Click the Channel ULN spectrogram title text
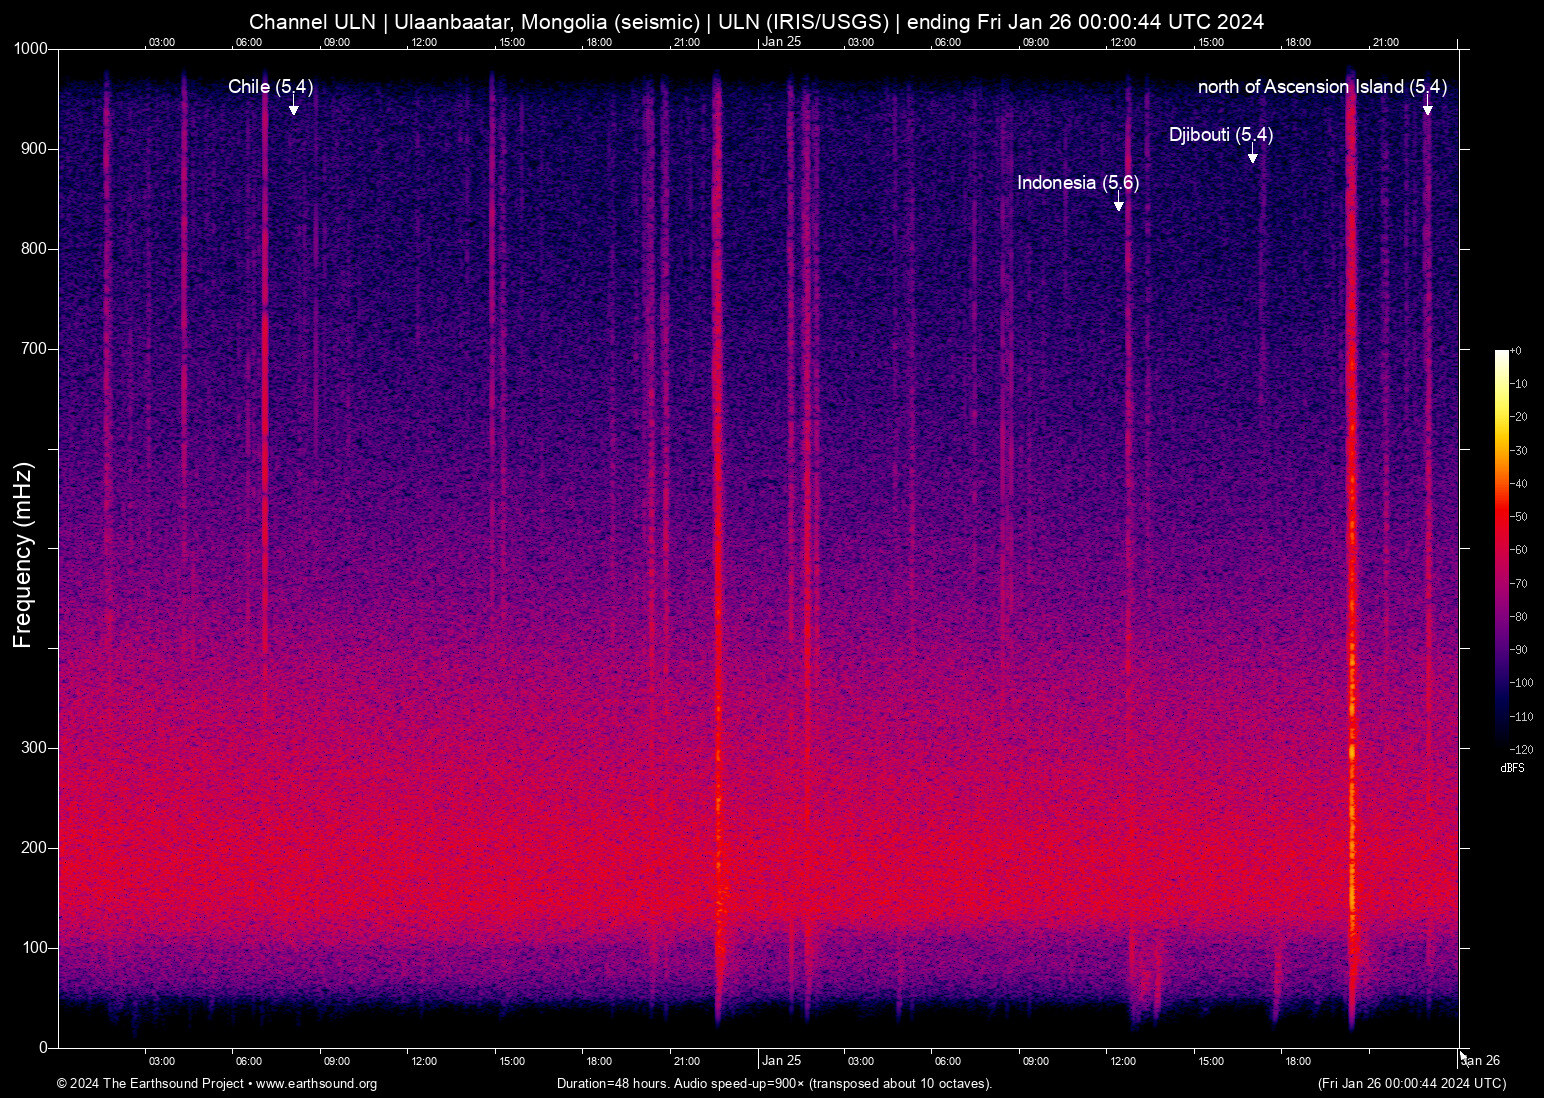The image size is (1544, 1098). click(756, 22)
